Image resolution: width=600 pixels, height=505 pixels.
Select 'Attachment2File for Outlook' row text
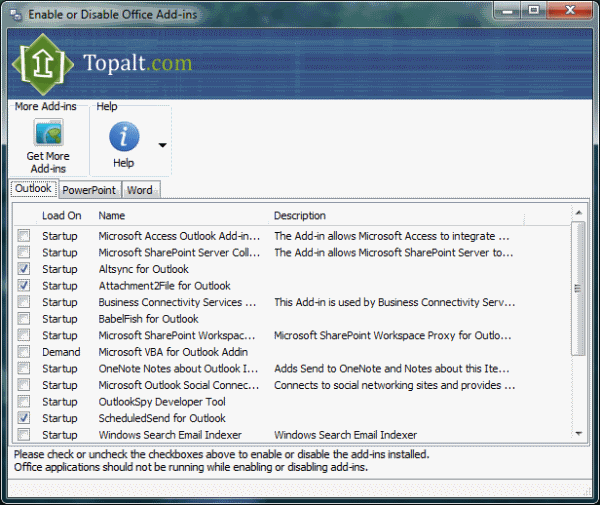[165, 286]
